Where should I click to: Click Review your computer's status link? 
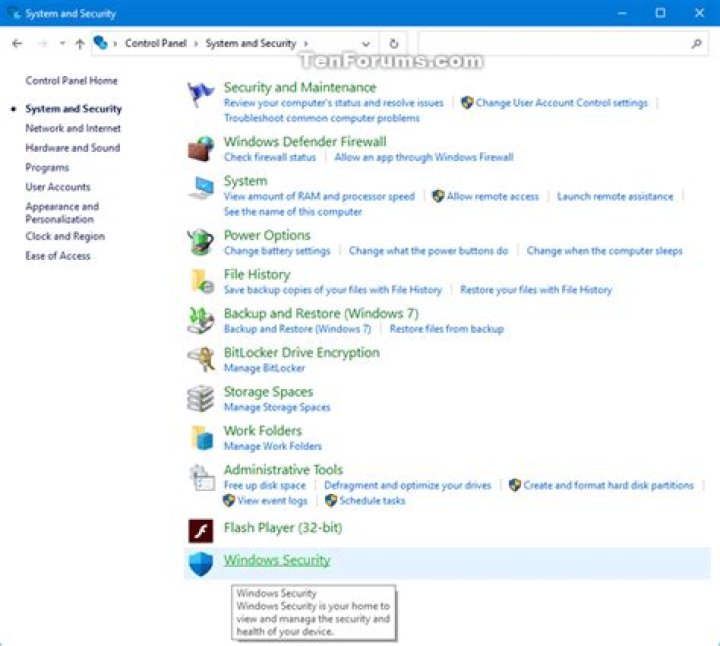pyautogui.click(x=334, y=103)
